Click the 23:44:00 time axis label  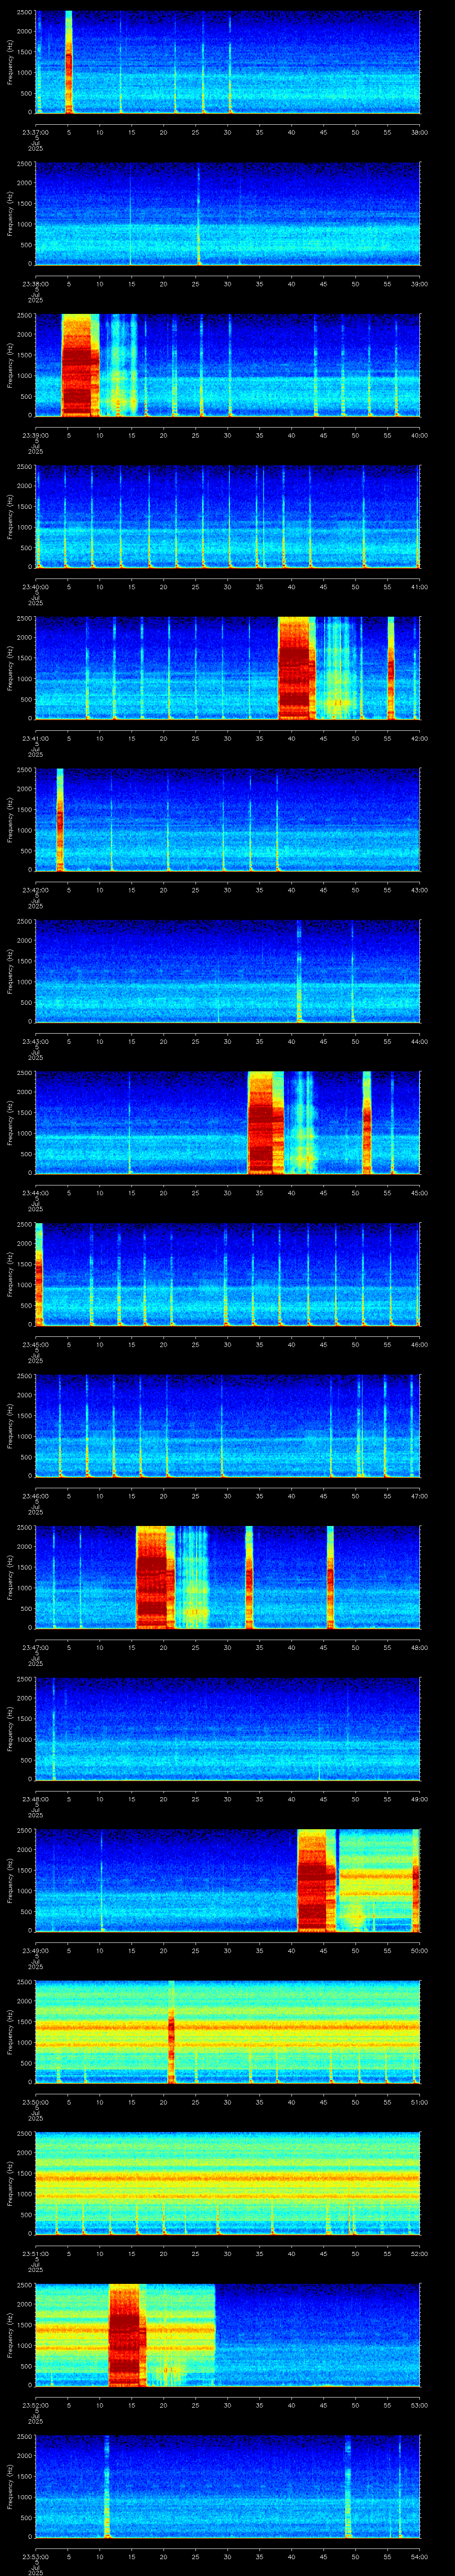pyautogui.click(x=35, y=1192)
